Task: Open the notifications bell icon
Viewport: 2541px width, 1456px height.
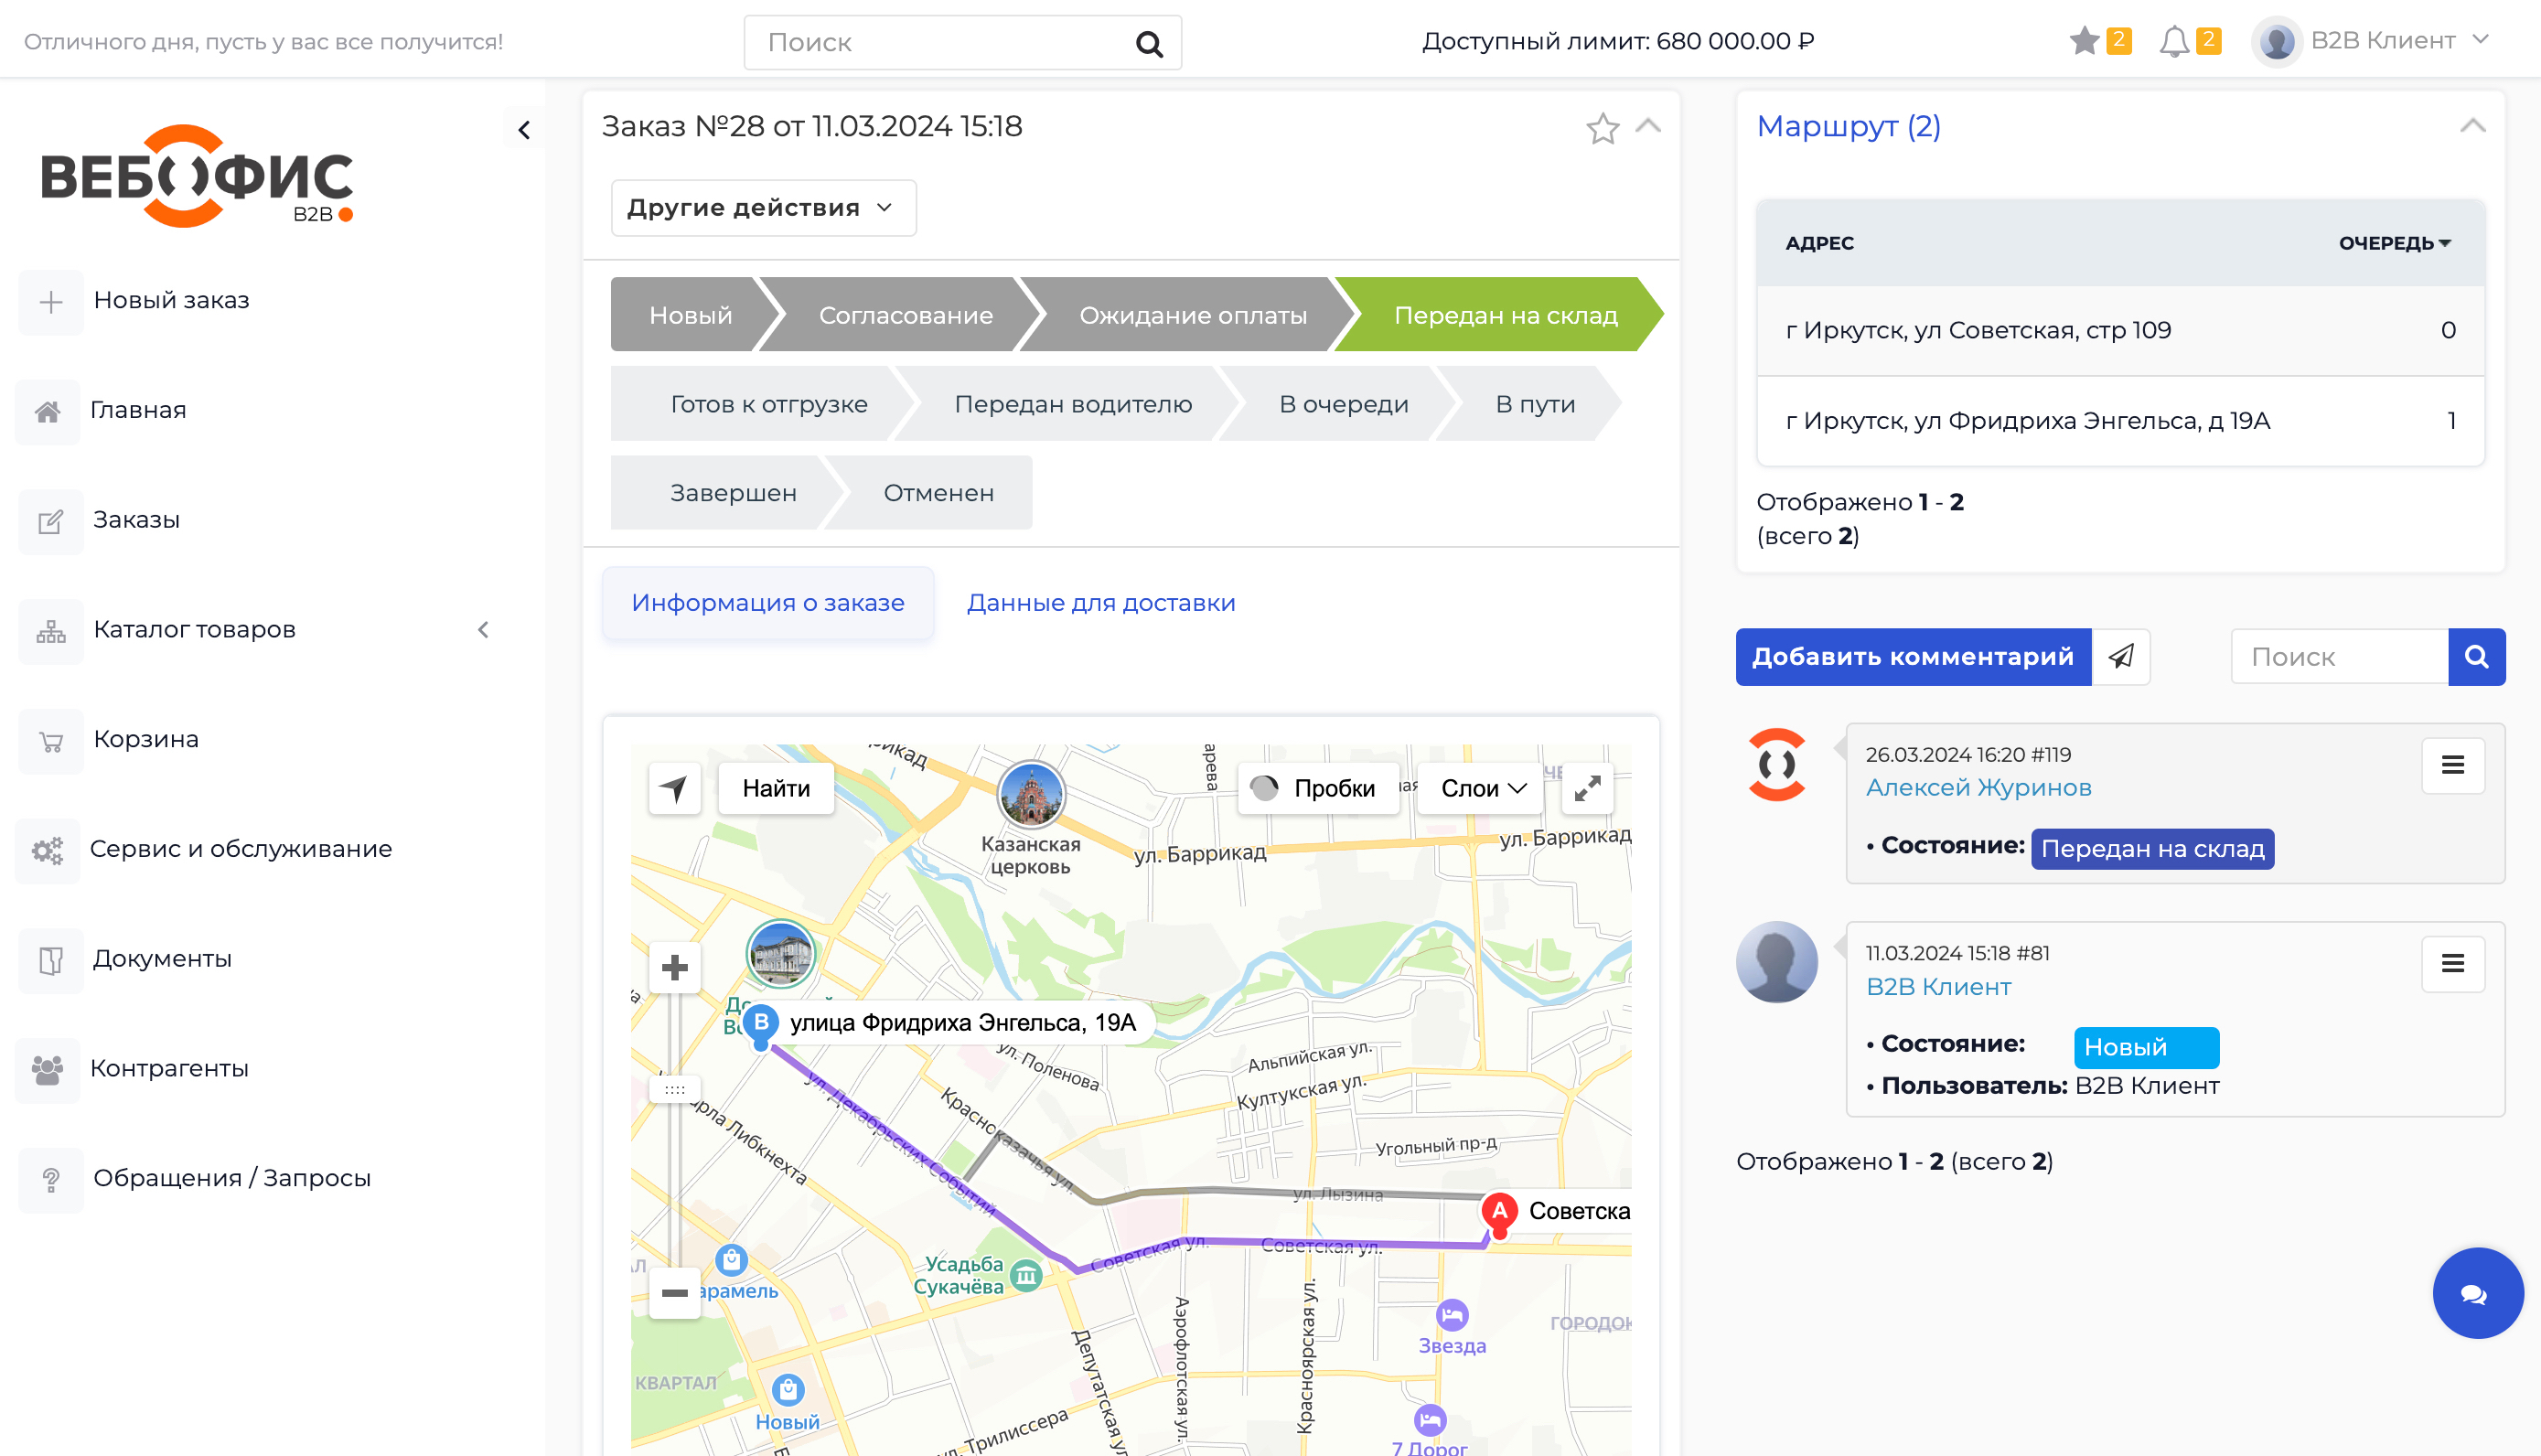Action: pyautogui.click(x=2174, y=41)
